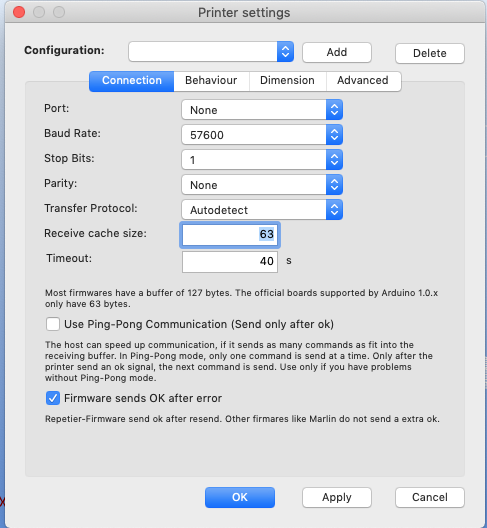
Task: Open the Dimension tab
Action: click(x=287, y=81)
